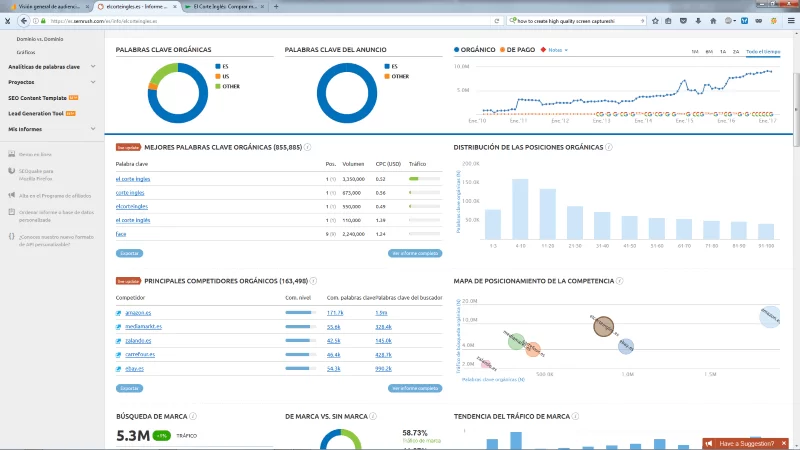The image size is (800, 450).
Task: View full report for organic competitors
Action: (x=415, y=388)
